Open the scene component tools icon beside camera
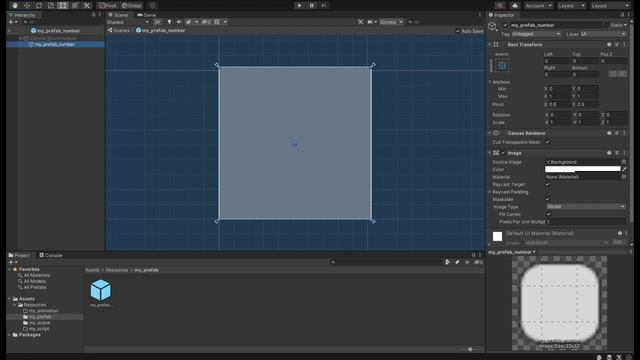 pos(360,22)
